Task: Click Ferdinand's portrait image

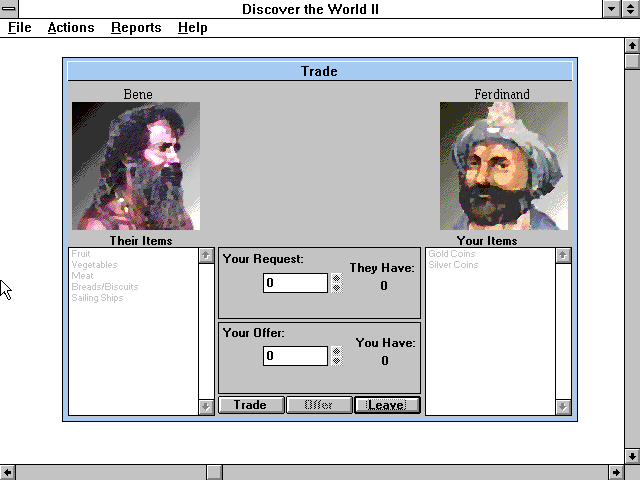Action: pyautogui.click(x=503, y=166)
